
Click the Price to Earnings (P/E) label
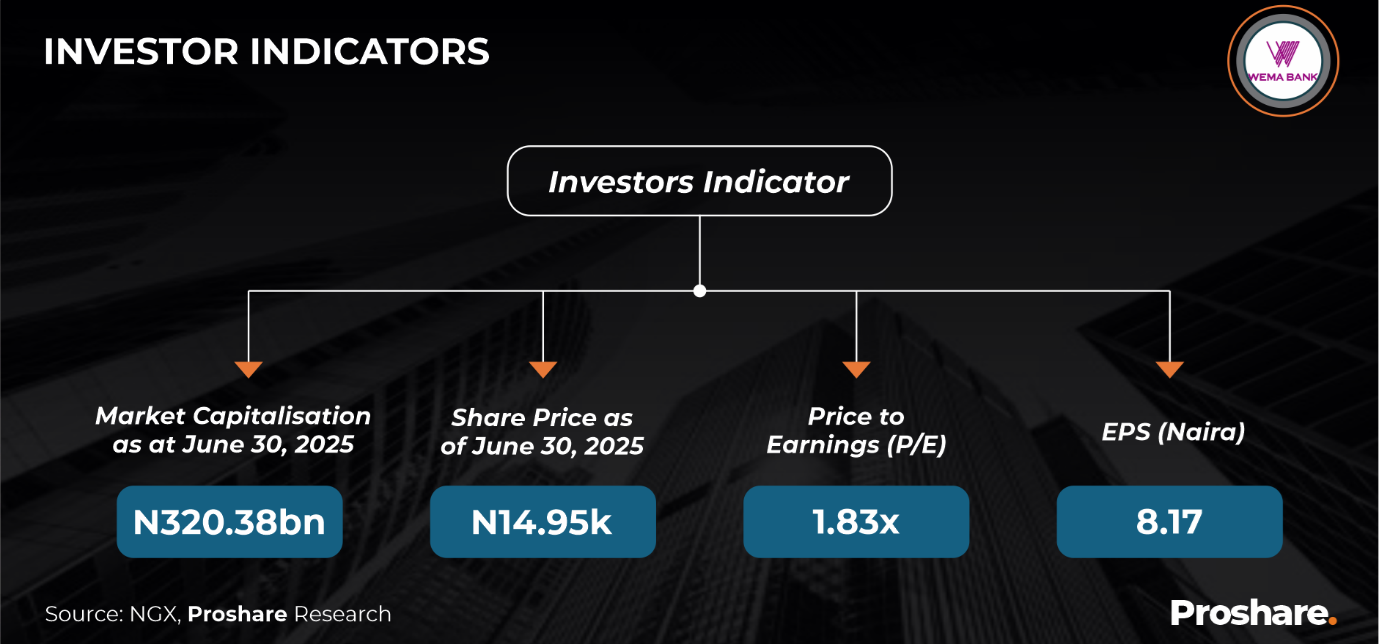[856, 431]
